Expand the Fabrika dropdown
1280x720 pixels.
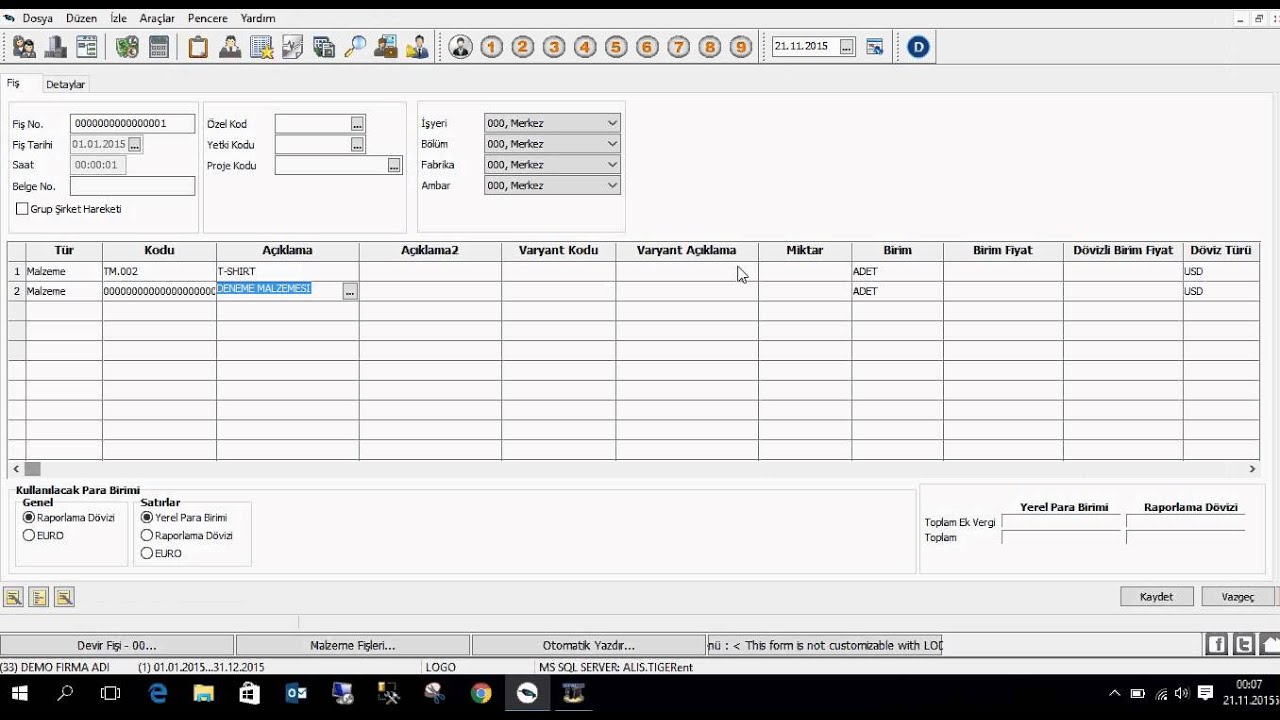(612, 165)
